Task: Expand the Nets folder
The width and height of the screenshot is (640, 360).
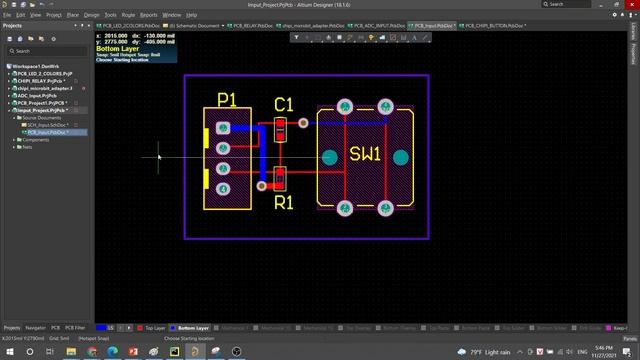Action: coord(14,147)
